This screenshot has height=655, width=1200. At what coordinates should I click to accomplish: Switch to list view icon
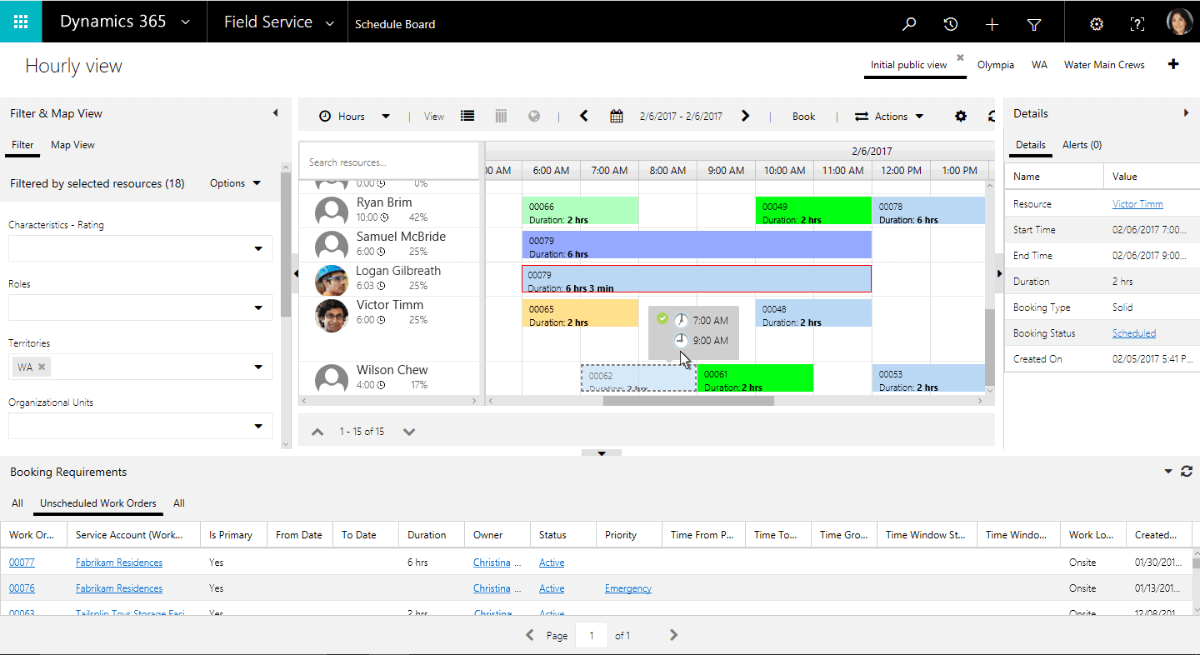pos(467,116)
